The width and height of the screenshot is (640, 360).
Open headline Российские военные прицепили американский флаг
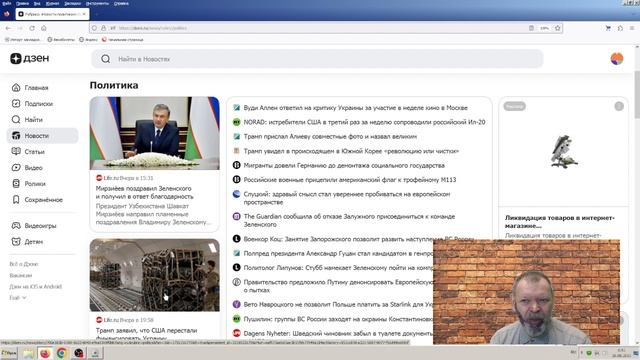tap(349, 180)
